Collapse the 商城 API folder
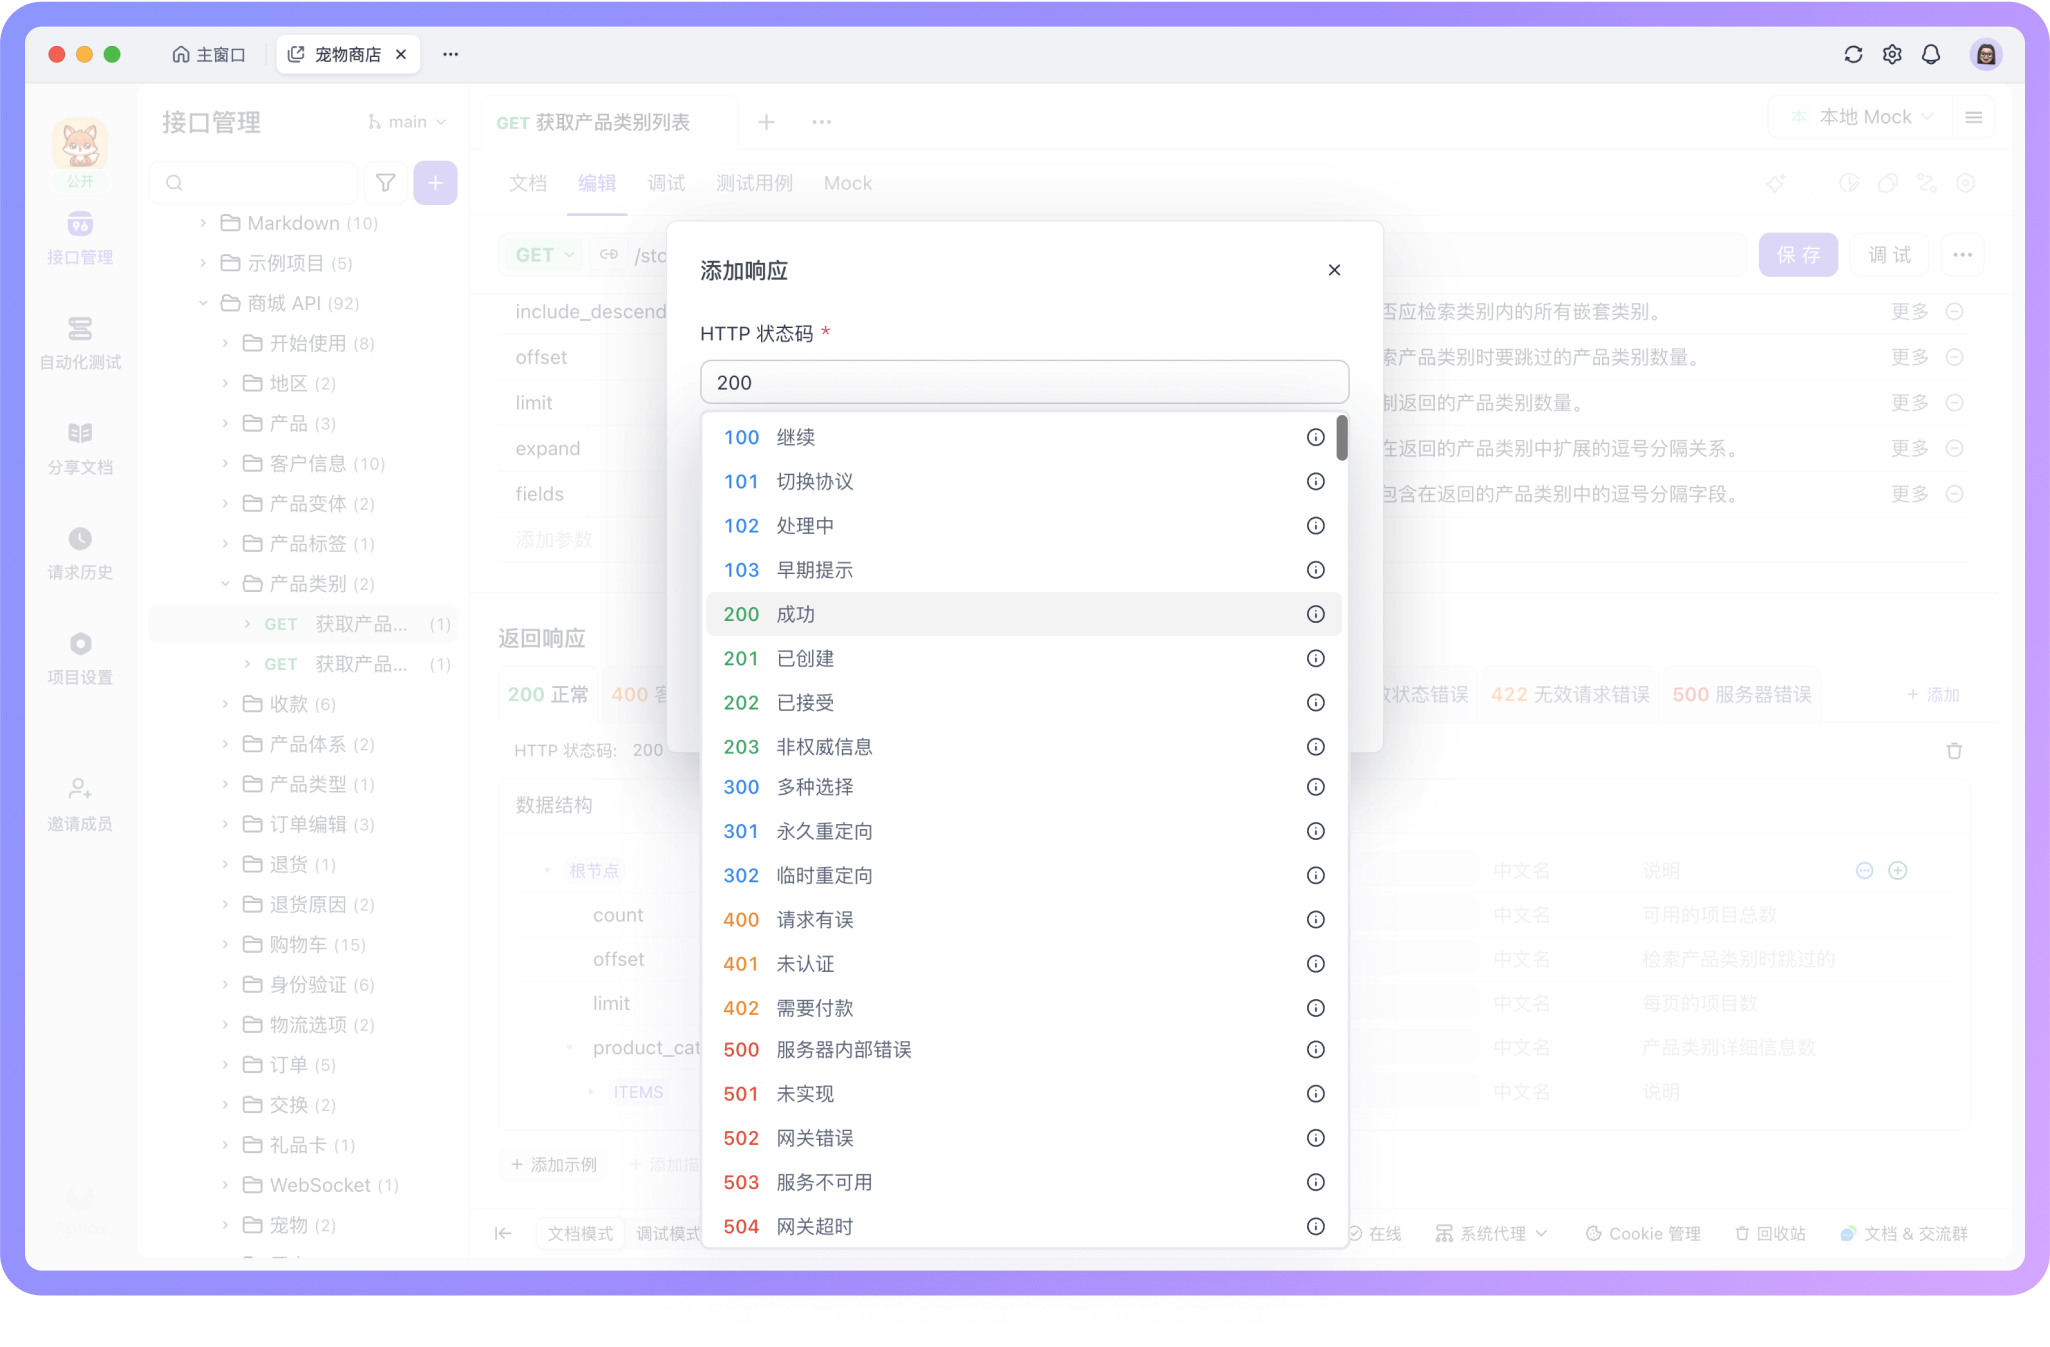 coord(203,303)
